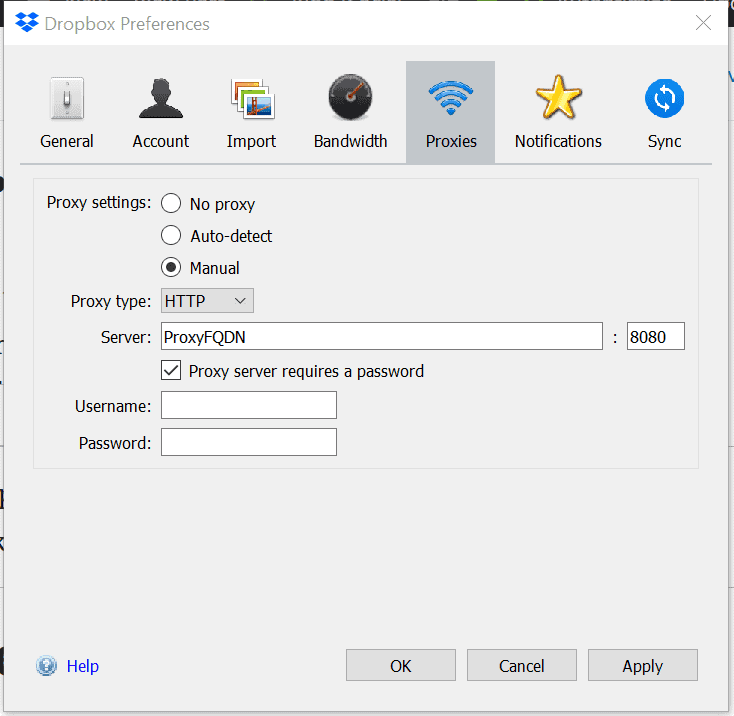Choose the Auto-detect proxy option

(x=171, y=236)
